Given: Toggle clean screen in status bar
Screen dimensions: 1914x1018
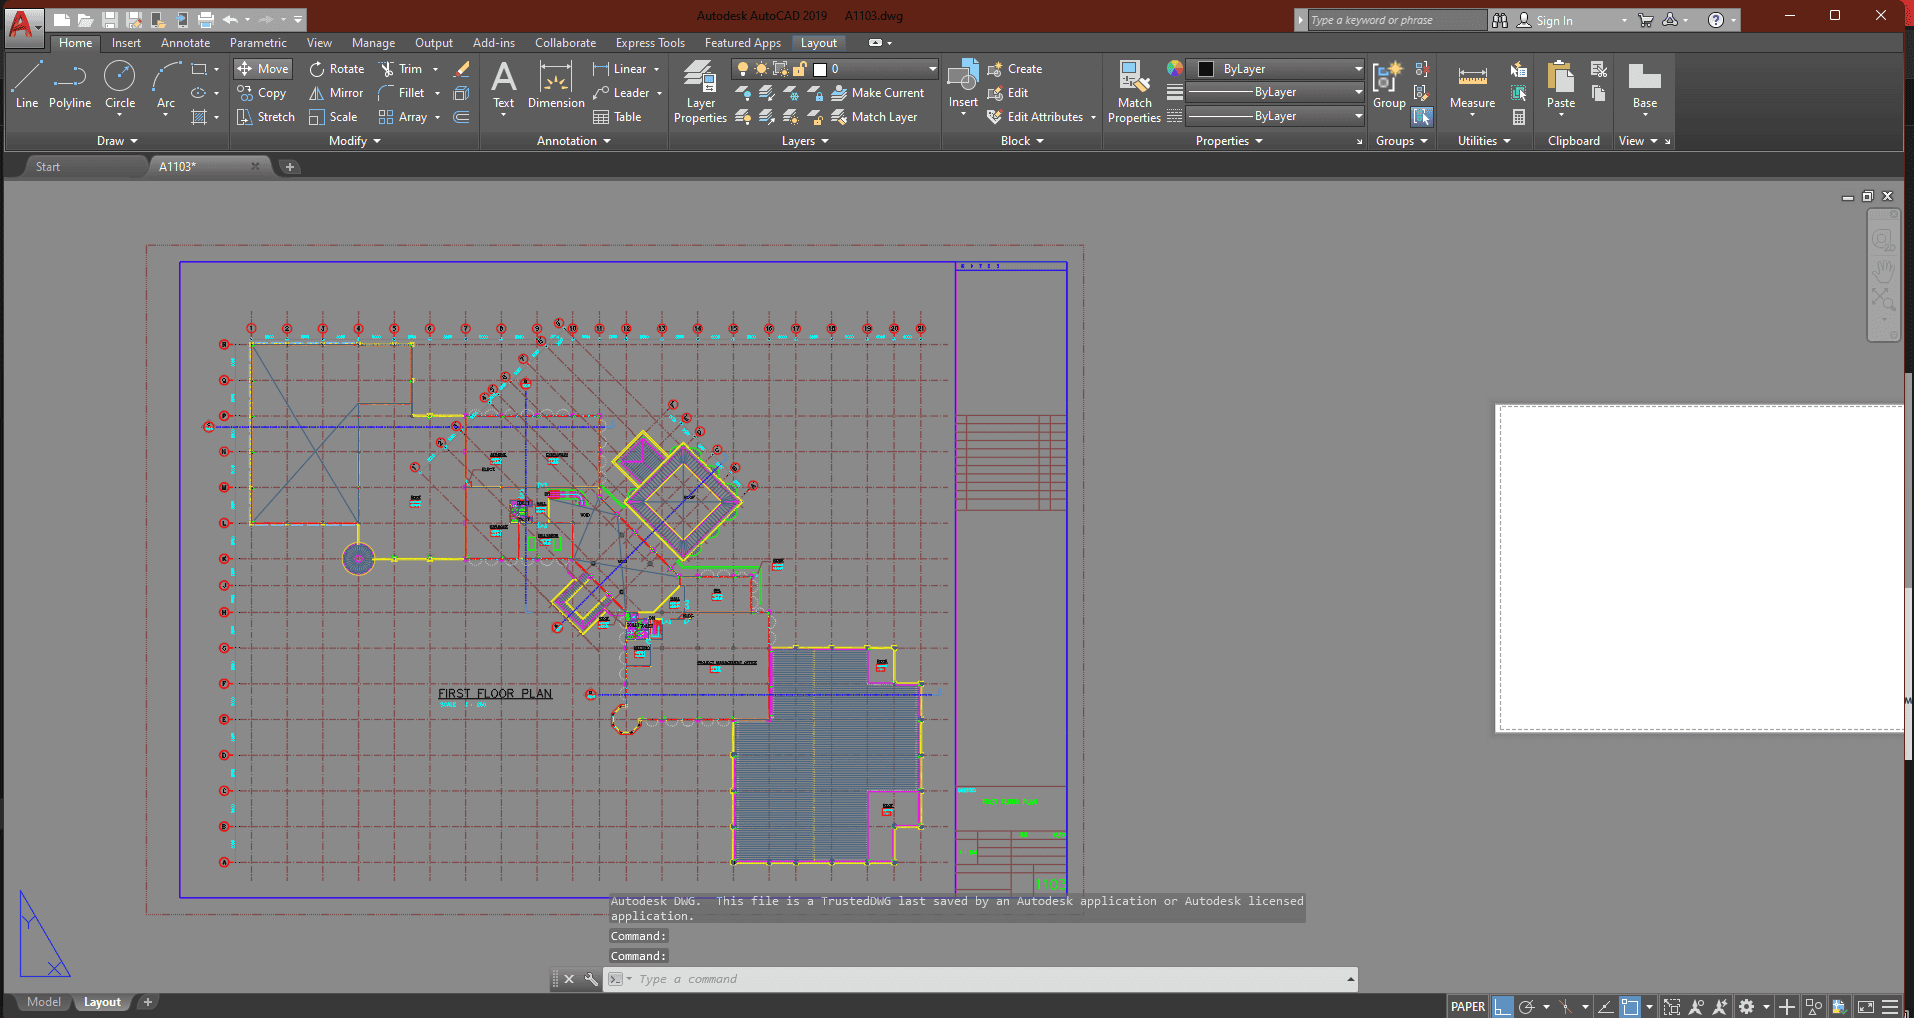Looking at the screenshot, I should [1866, 1007].
